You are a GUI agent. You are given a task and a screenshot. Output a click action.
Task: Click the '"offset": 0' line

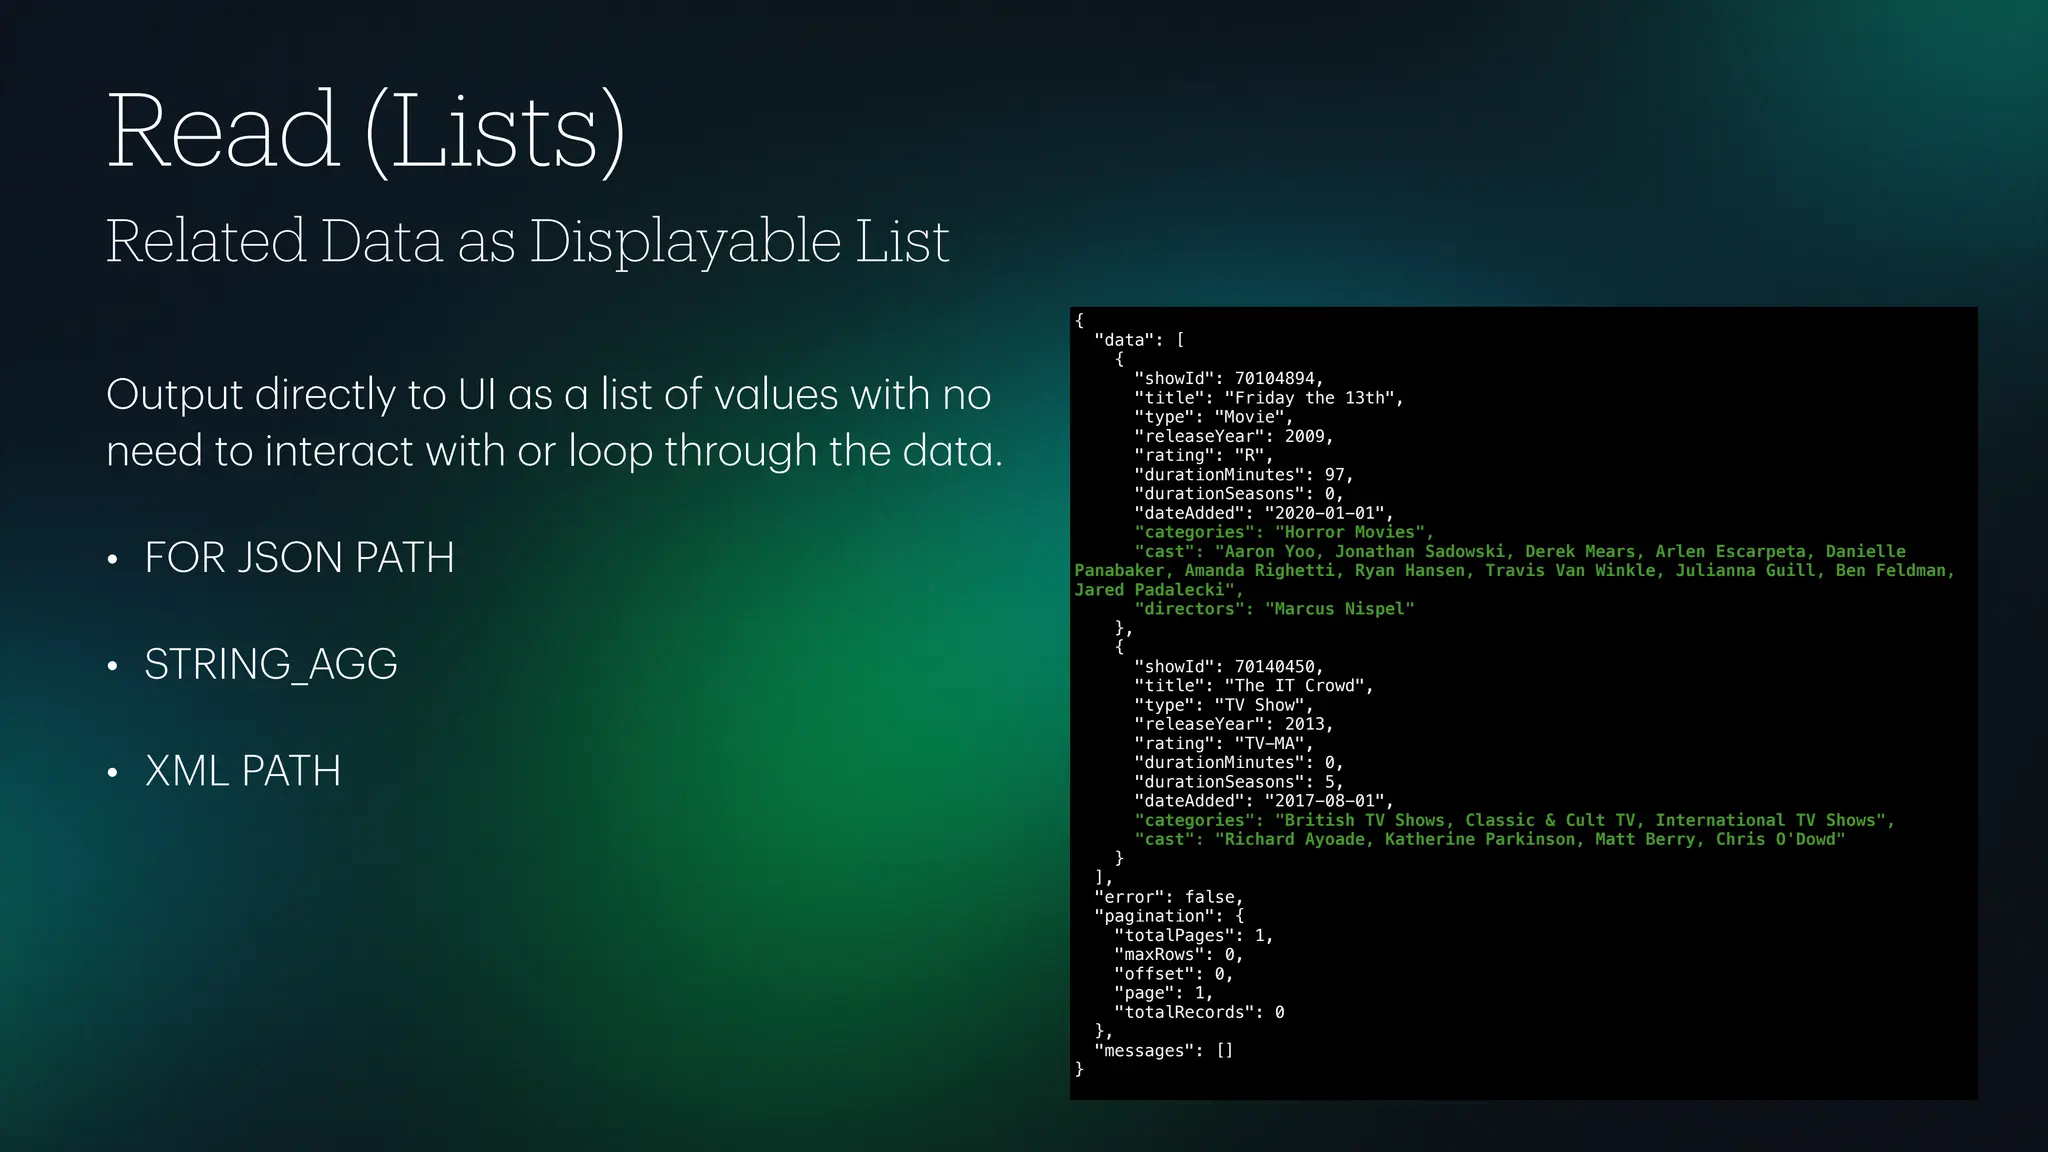tap(1174, 974)
